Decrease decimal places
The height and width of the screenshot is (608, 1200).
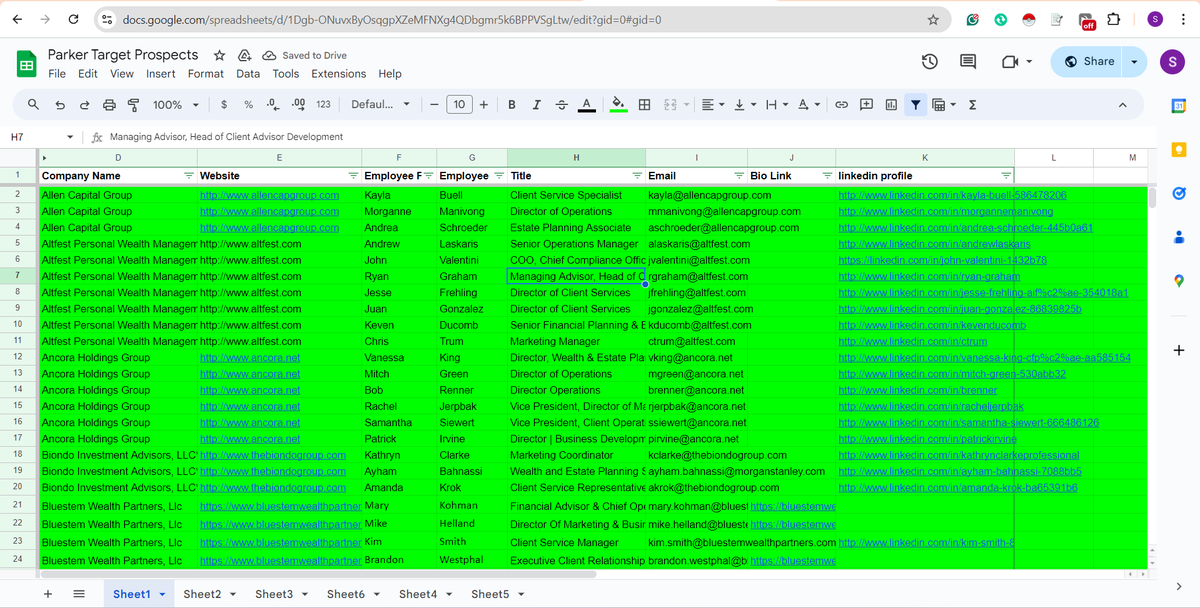click(x=272, y=104)
